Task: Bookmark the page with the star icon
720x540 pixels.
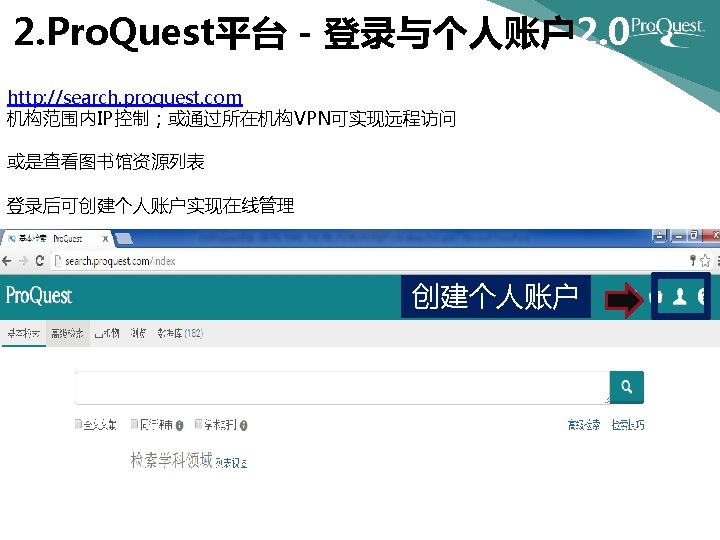Action: click(x=705, y=261)
